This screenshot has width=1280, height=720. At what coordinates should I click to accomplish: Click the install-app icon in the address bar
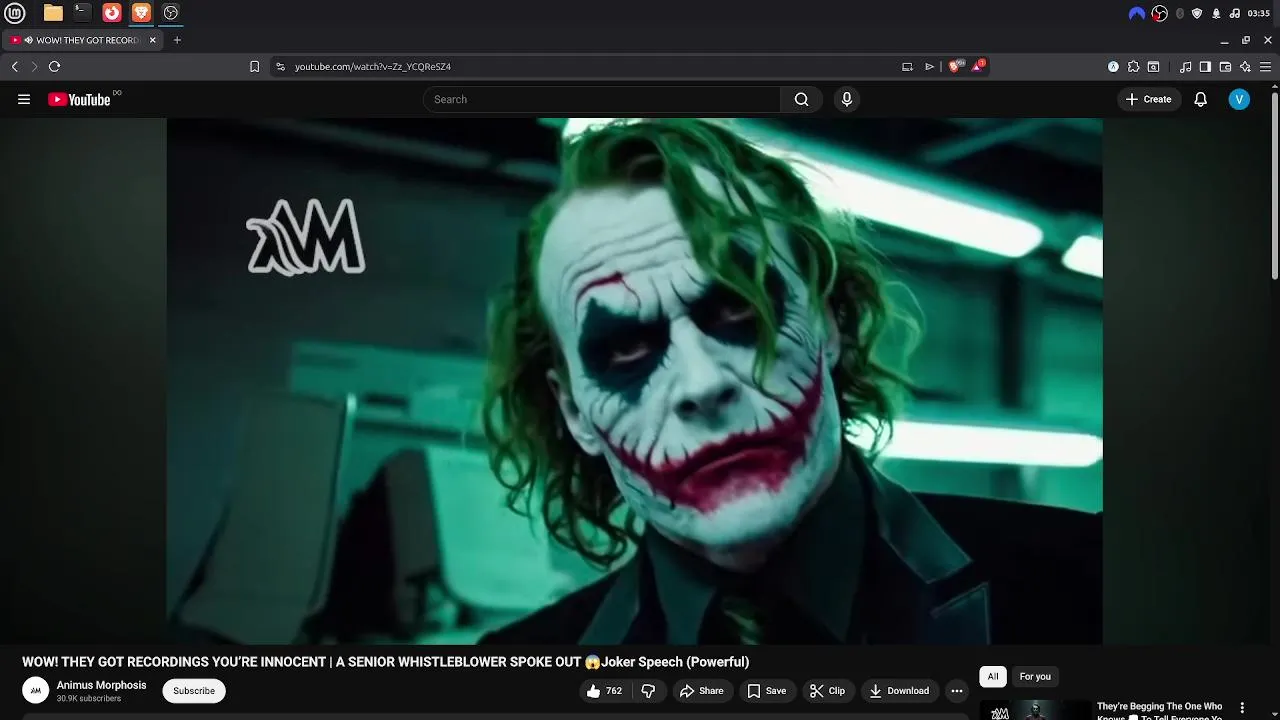coord(907,66)
